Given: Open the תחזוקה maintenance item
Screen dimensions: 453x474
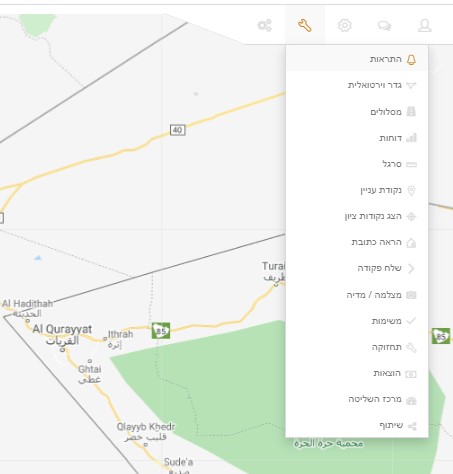Looking at the screenshot, I should (357, 347).
